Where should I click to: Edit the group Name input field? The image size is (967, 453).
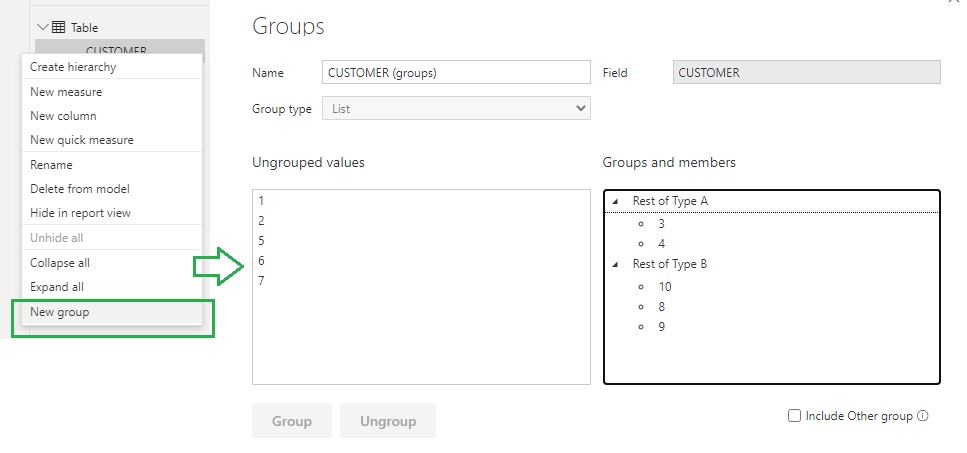pos(456,72)
